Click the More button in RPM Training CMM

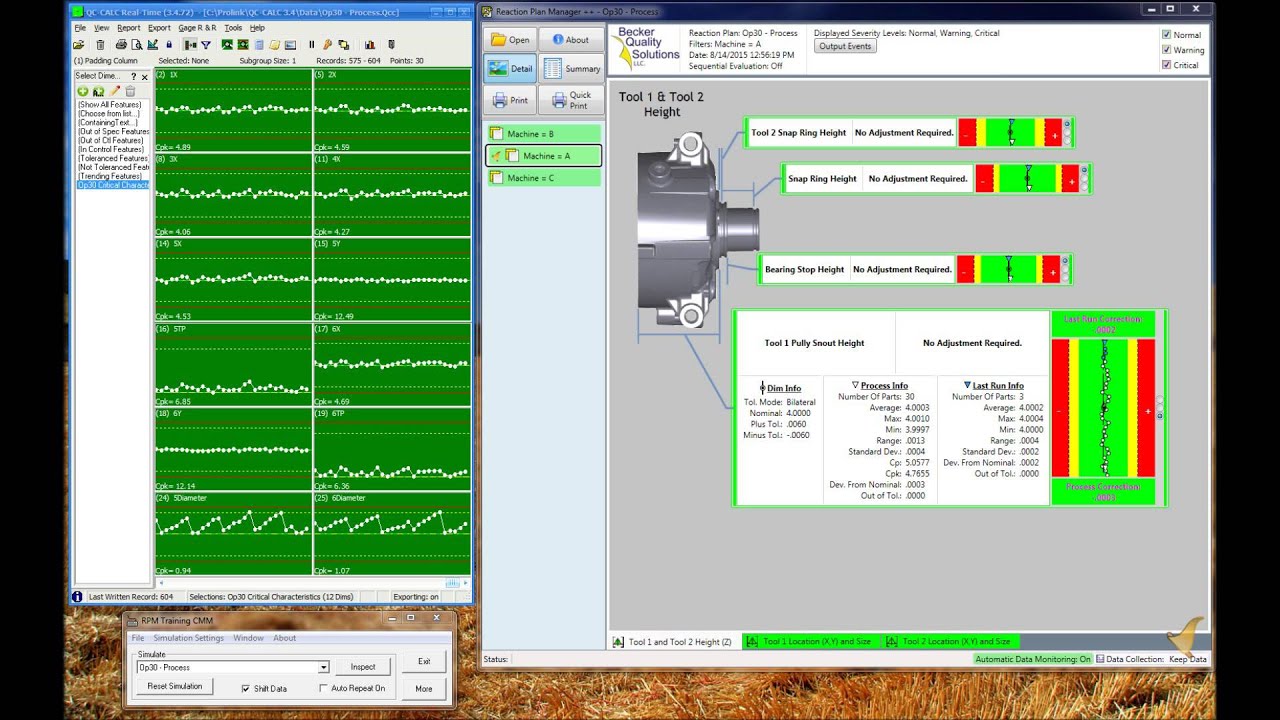[424, 688]
